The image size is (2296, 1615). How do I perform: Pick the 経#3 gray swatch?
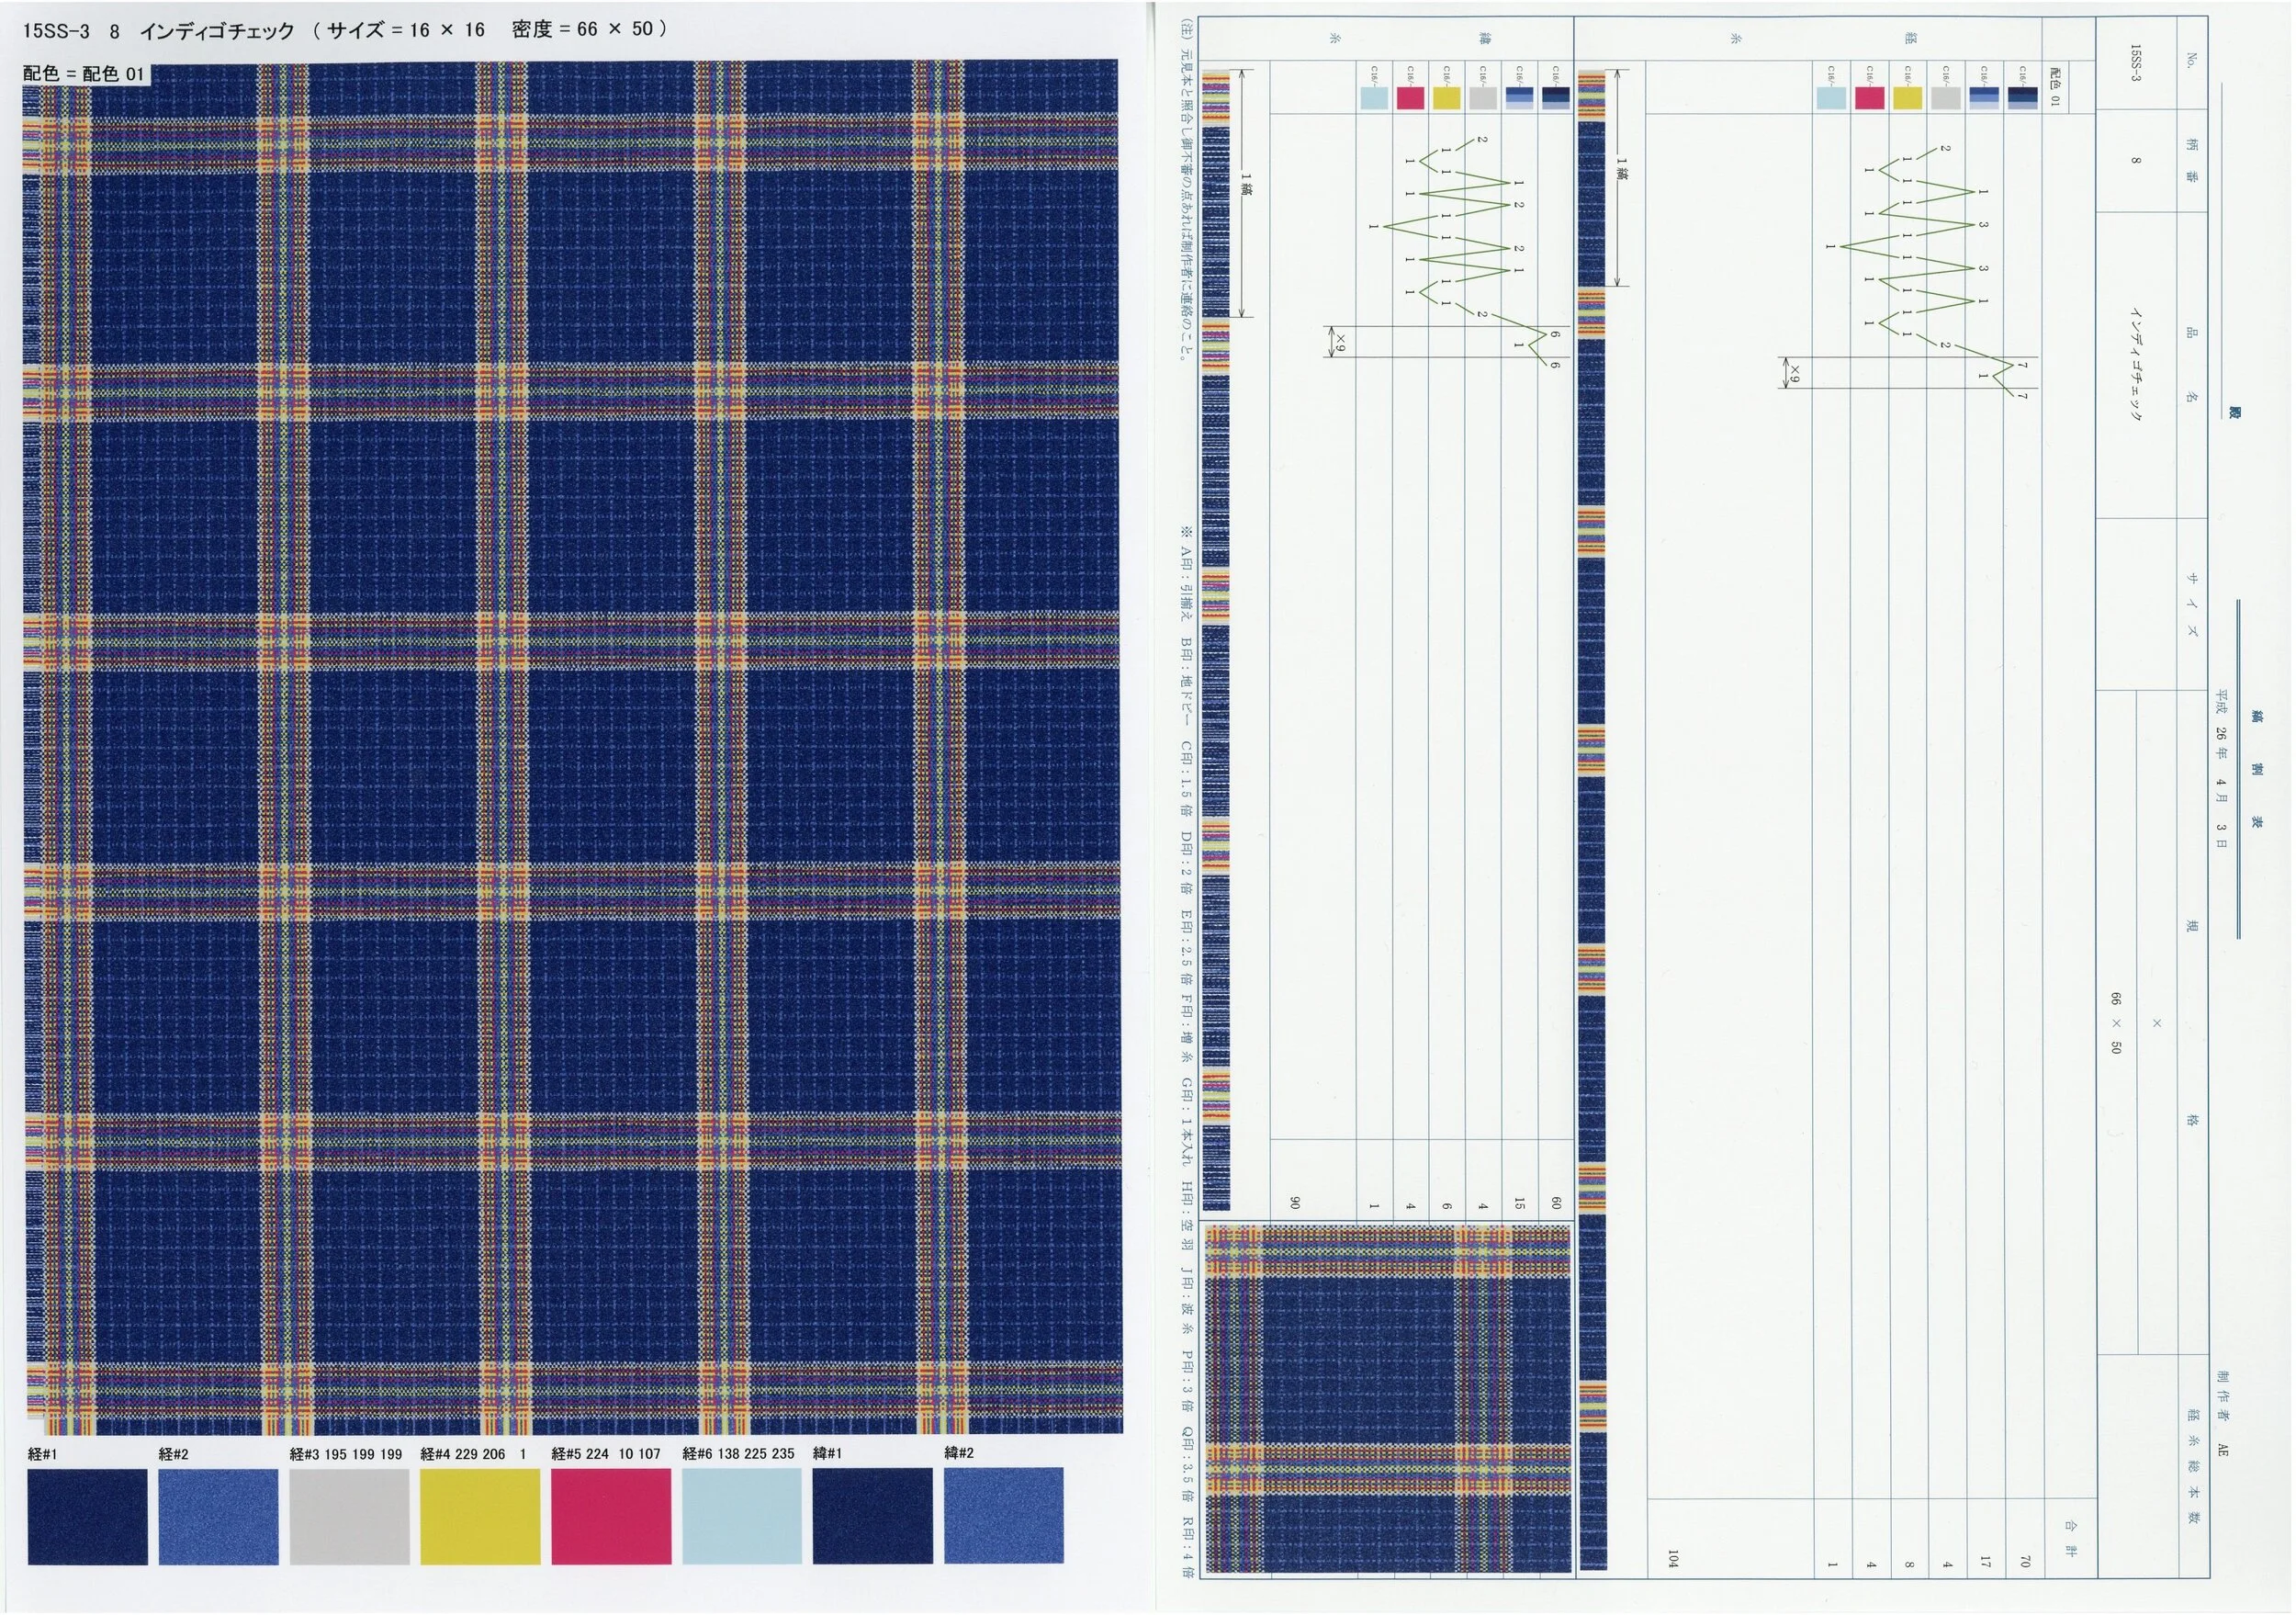(x=349, y=1515)
